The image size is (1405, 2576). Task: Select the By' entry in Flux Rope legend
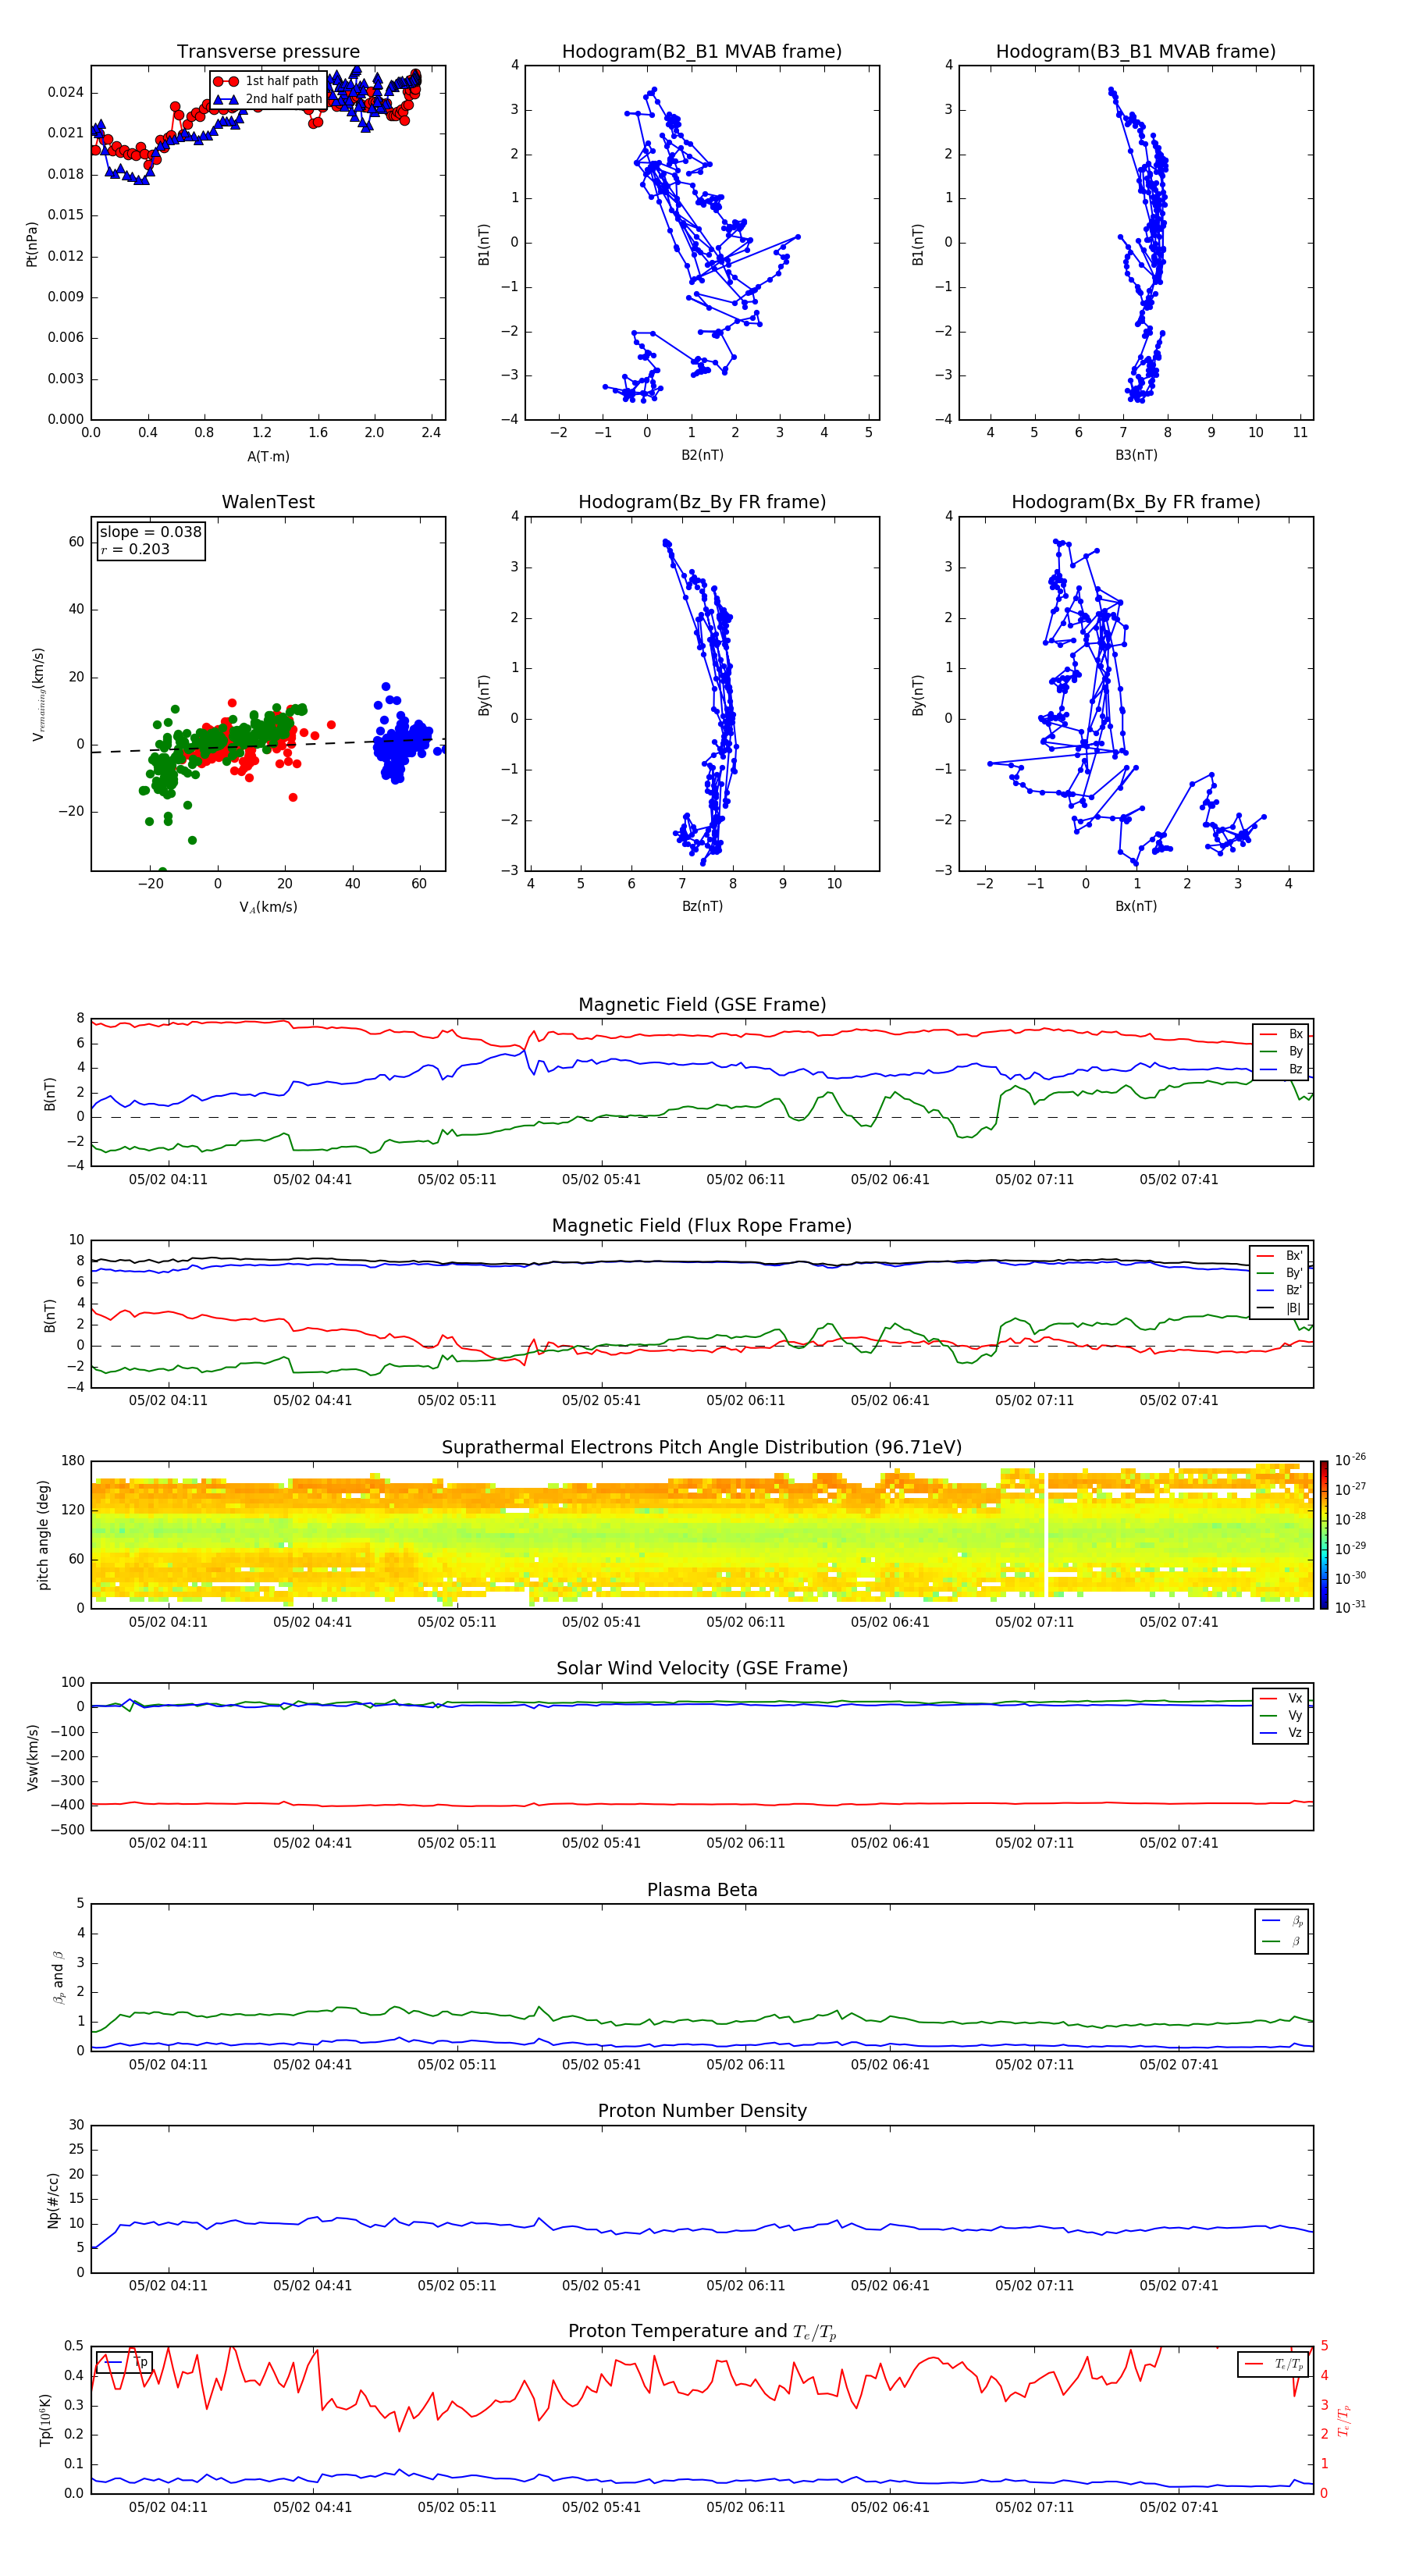point(1280,1273)
